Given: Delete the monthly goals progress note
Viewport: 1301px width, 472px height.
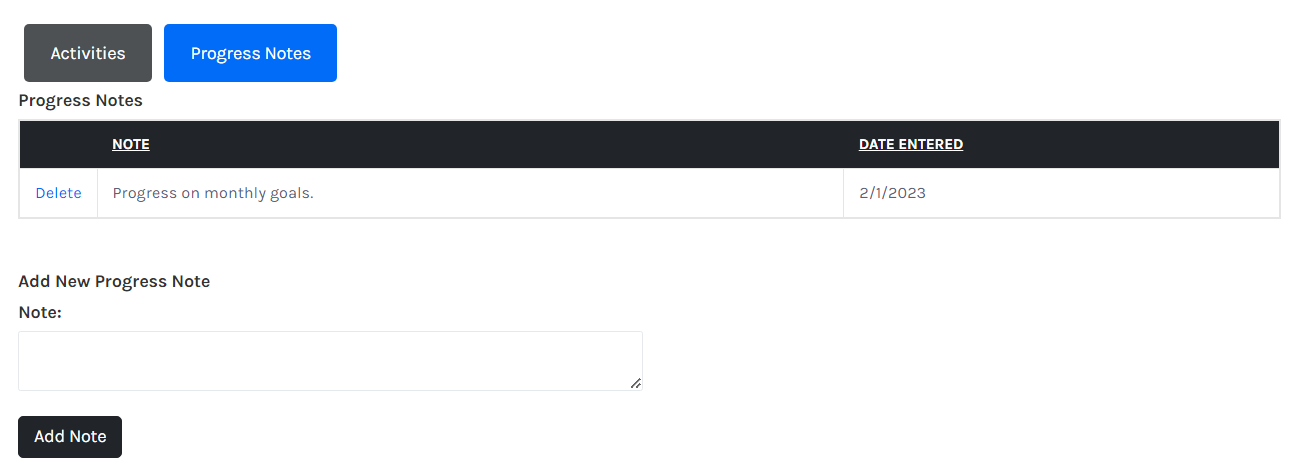Looking at the screenshot, I should click(59, 193).
